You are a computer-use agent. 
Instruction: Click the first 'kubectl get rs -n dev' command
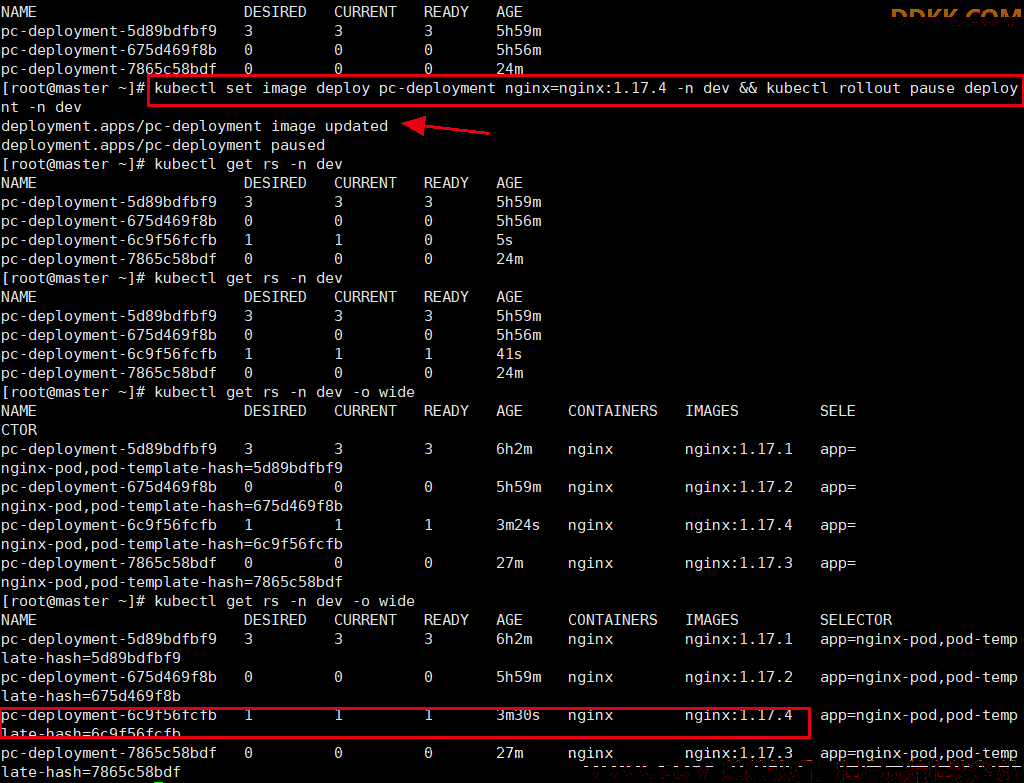point(248,164)
